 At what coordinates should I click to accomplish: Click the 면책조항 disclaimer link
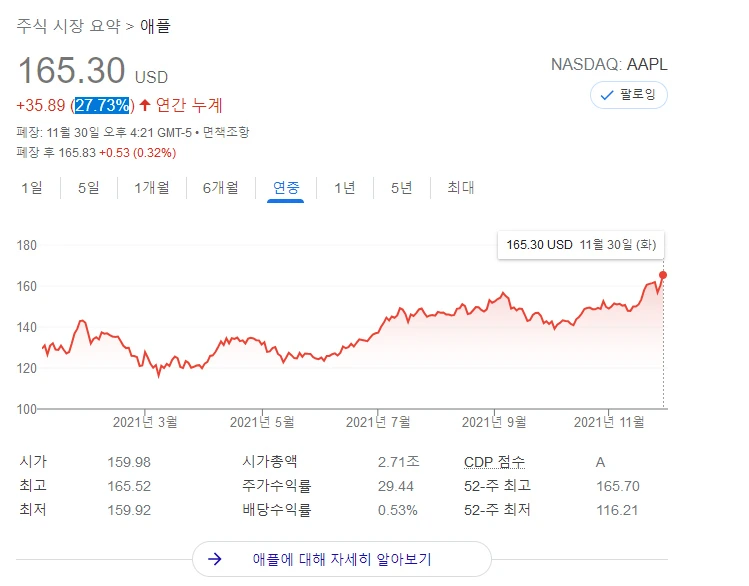[226, 132]
